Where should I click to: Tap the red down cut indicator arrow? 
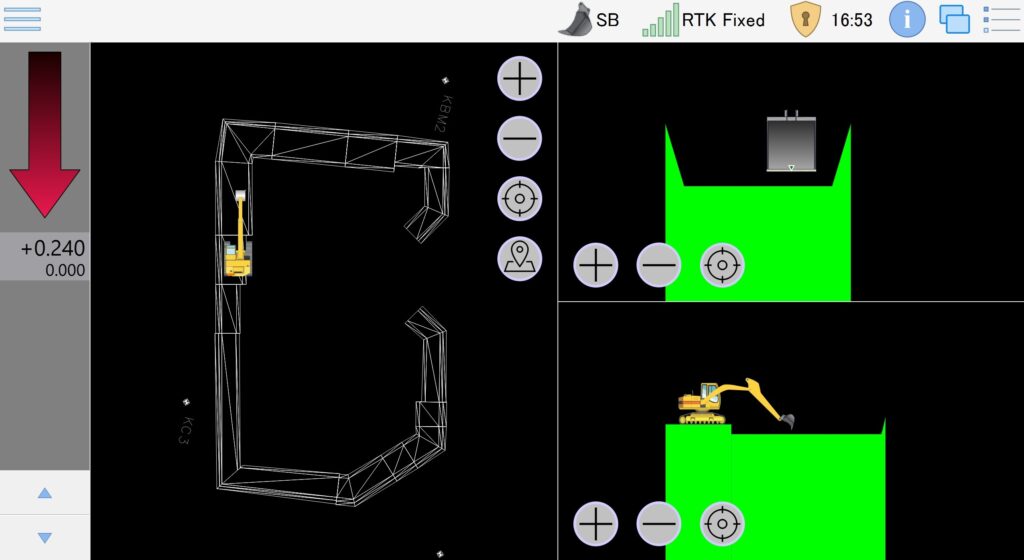point(44,134)
